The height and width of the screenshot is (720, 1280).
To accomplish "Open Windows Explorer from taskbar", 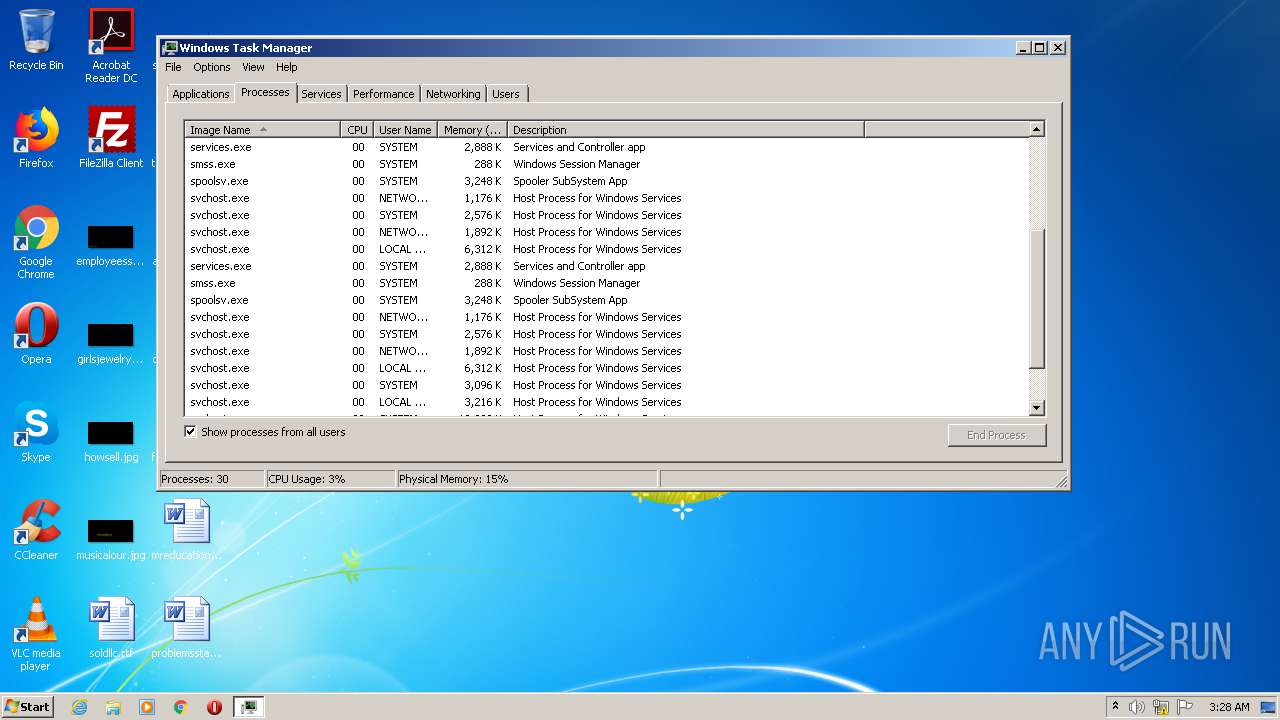I will (x=113, y=707).
